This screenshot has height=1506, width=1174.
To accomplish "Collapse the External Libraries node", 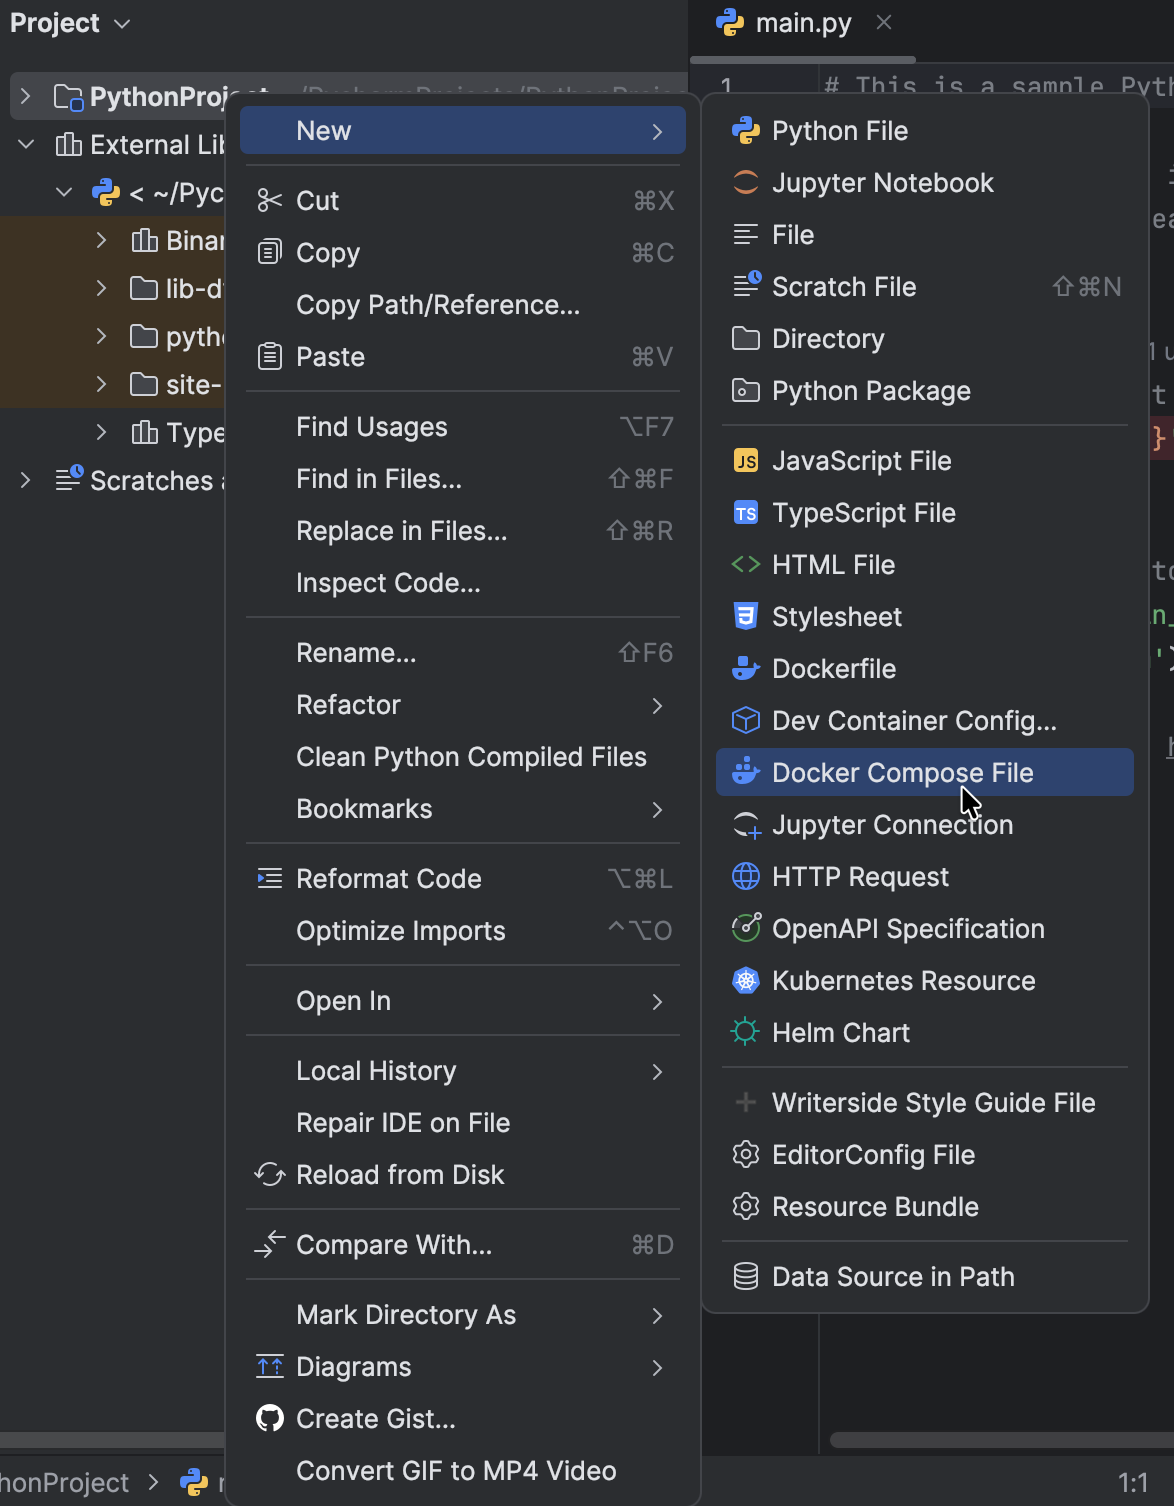I will [26, 145].
